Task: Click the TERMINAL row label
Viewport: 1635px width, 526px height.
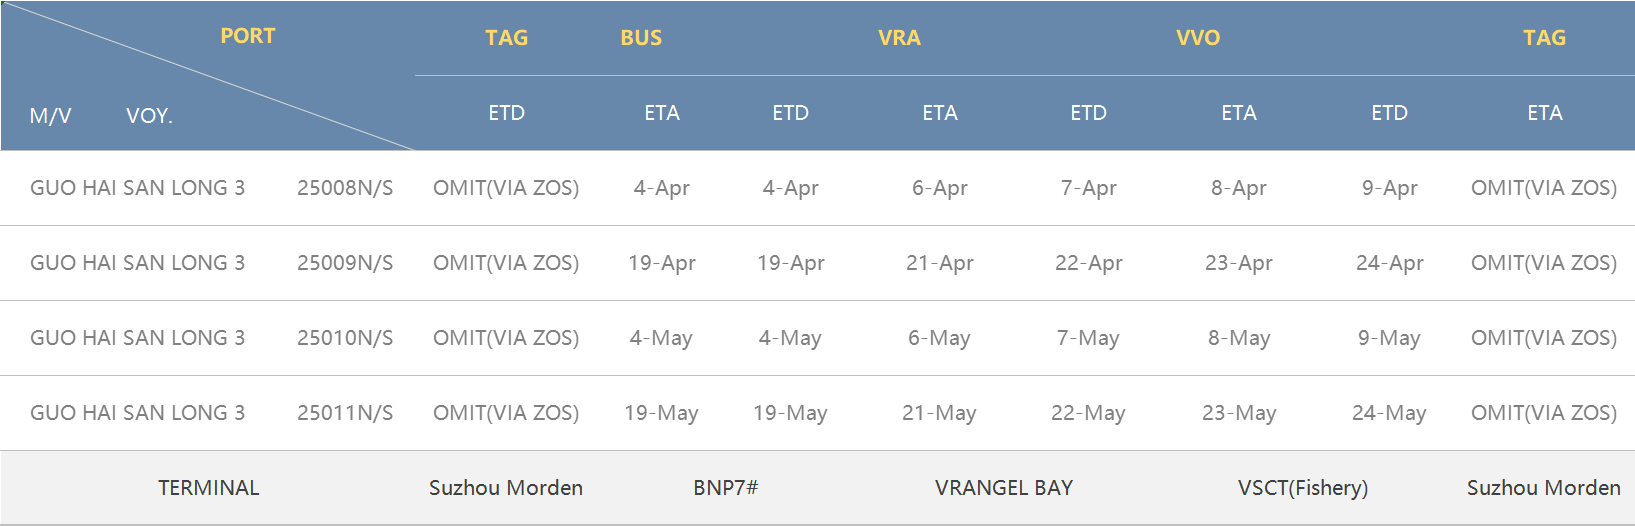Action: tap(208, 488)
